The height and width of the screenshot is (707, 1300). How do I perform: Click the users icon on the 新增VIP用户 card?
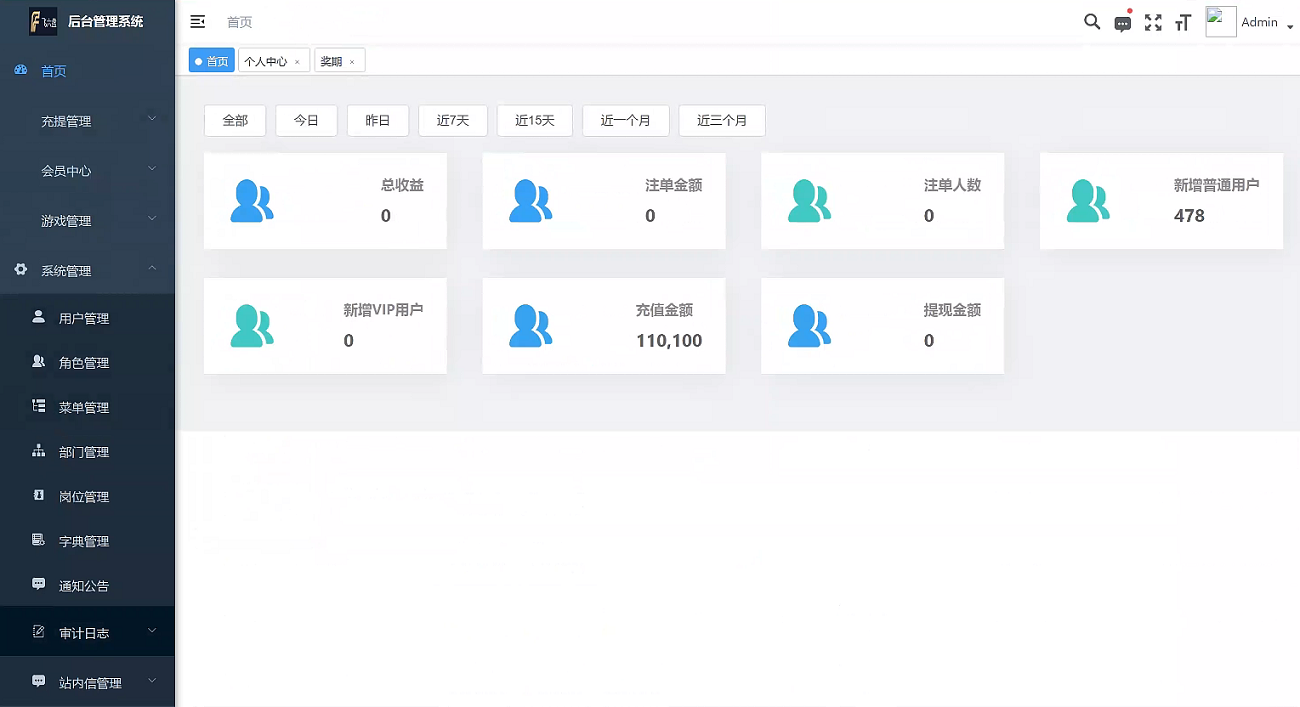(252, 326)
